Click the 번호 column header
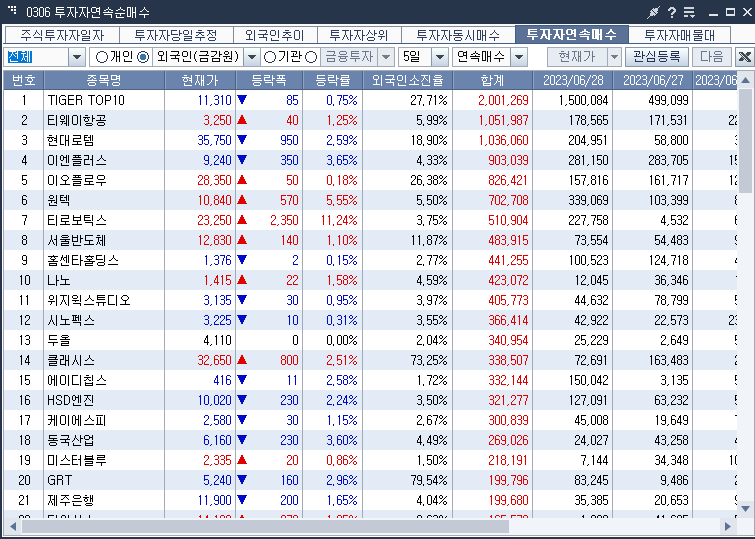 point(24,80)
